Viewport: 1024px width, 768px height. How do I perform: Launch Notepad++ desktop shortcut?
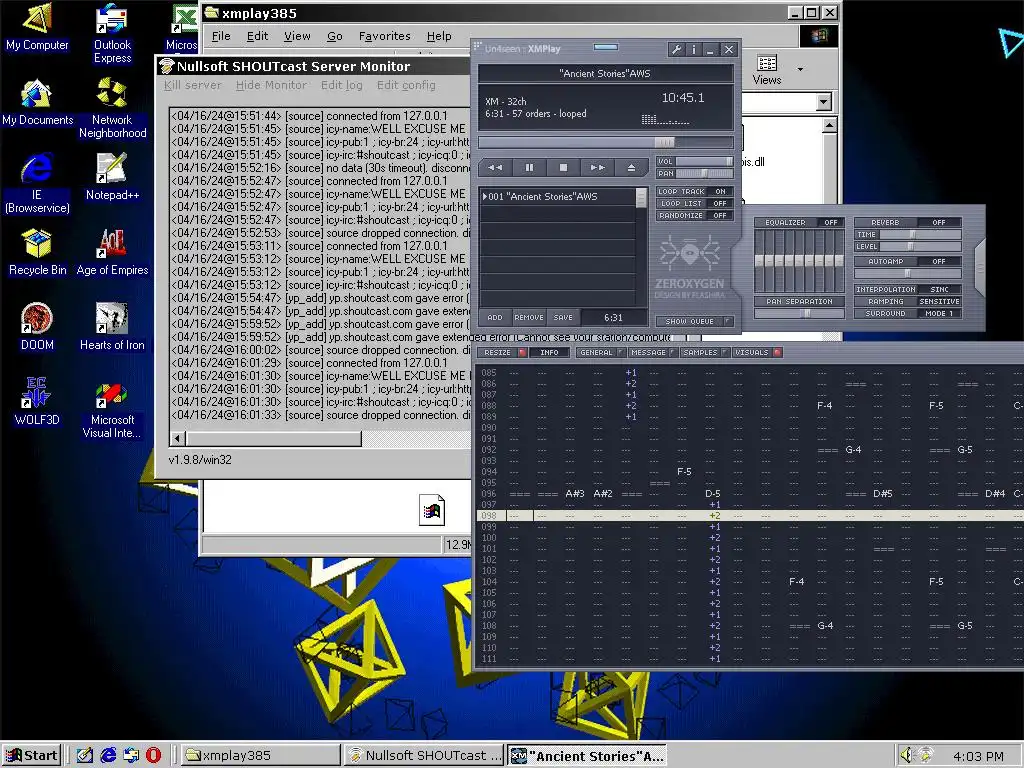(112, 176)
